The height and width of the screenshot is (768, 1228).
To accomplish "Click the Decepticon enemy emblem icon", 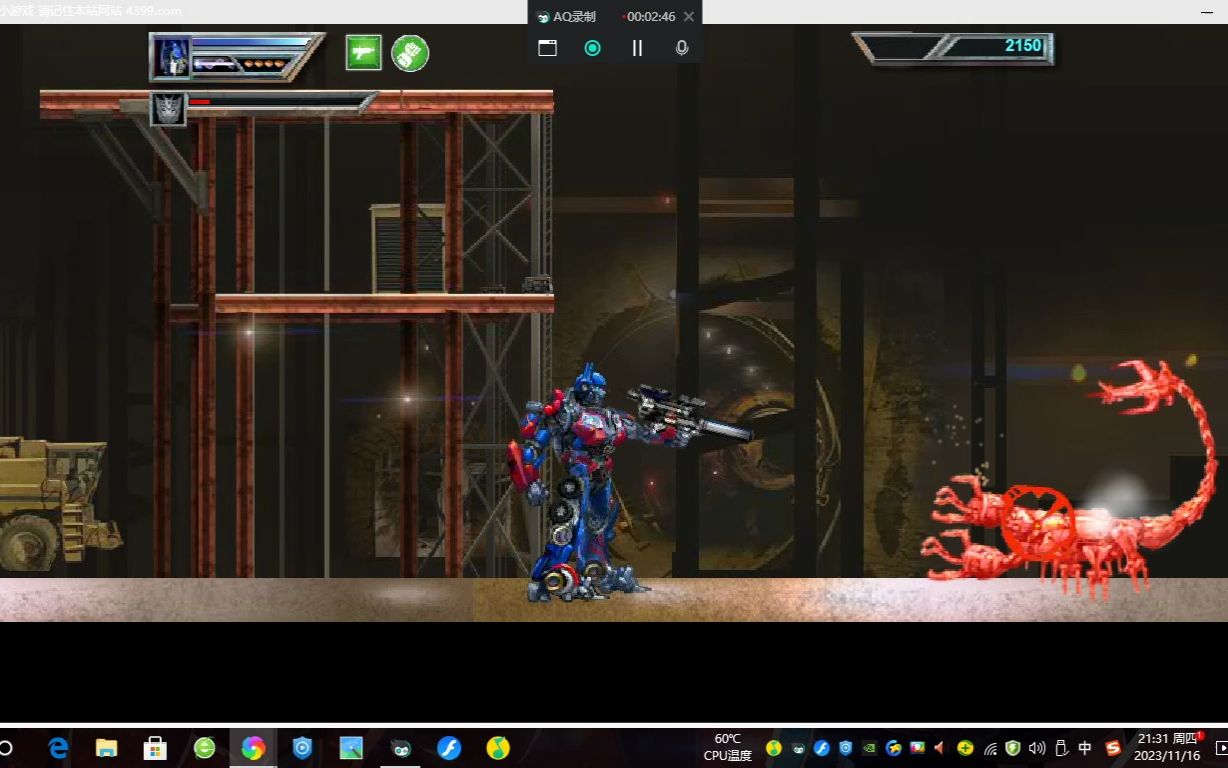I will pyautogui.click(x=168, y=108).
